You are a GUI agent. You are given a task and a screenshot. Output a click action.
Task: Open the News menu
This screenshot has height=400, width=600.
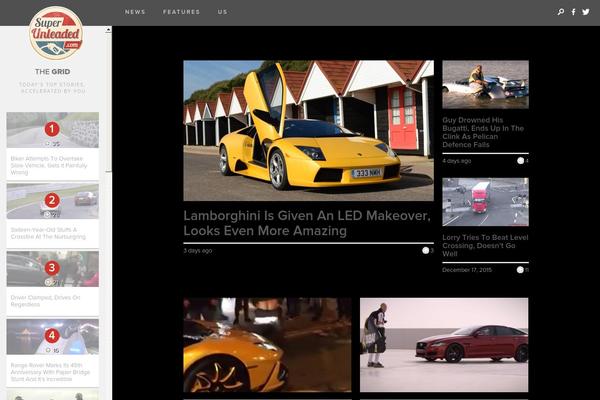tap(135, 12)
